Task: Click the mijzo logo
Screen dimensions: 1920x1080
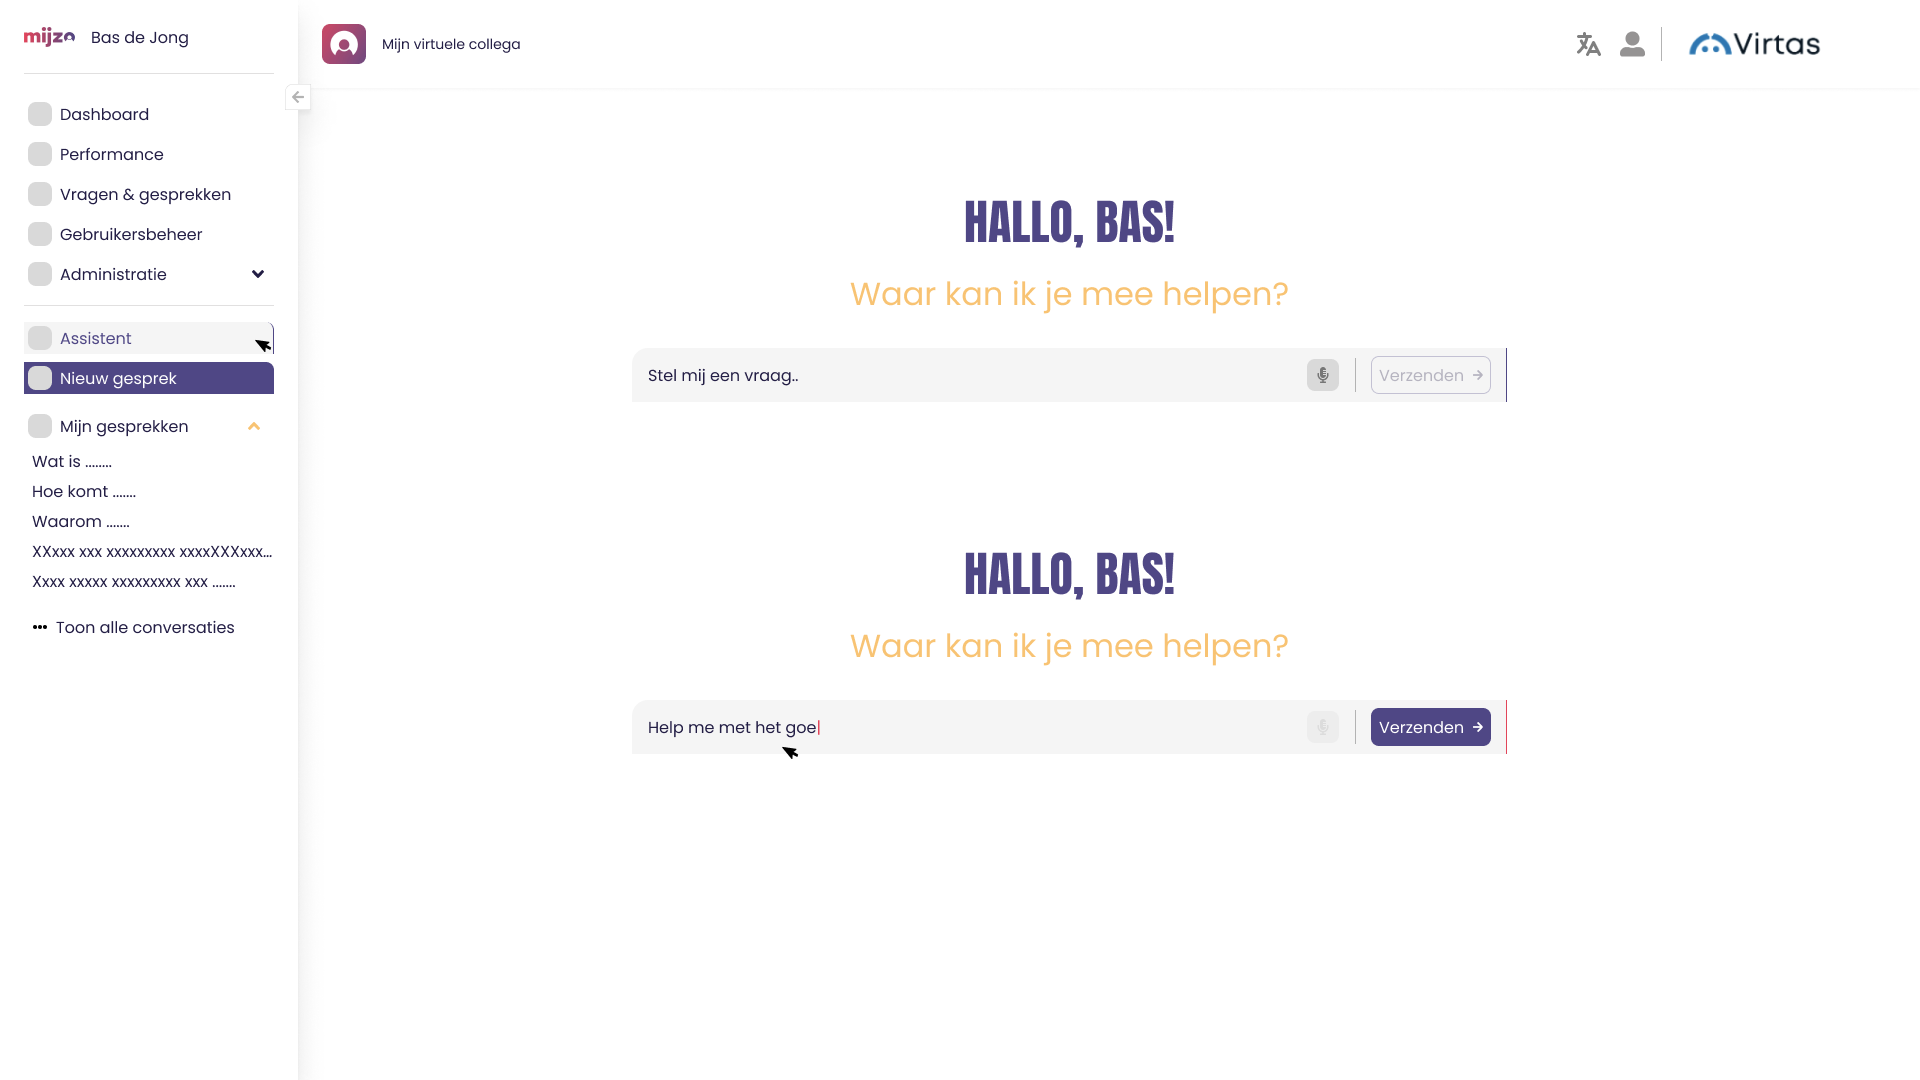Action: 49,37
